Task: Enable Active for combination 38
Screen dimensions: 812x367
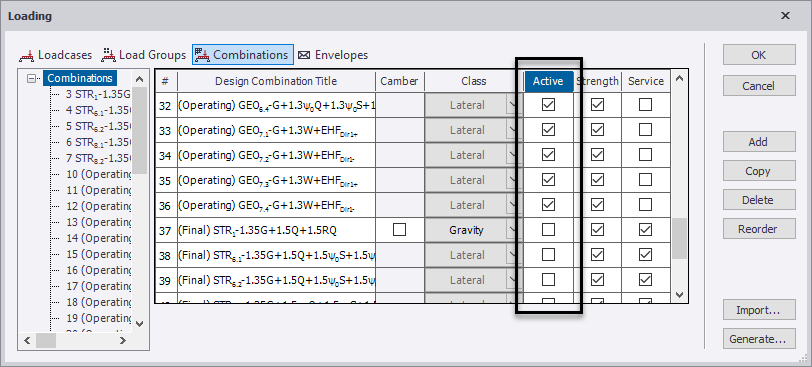Action: pos(548,255)
